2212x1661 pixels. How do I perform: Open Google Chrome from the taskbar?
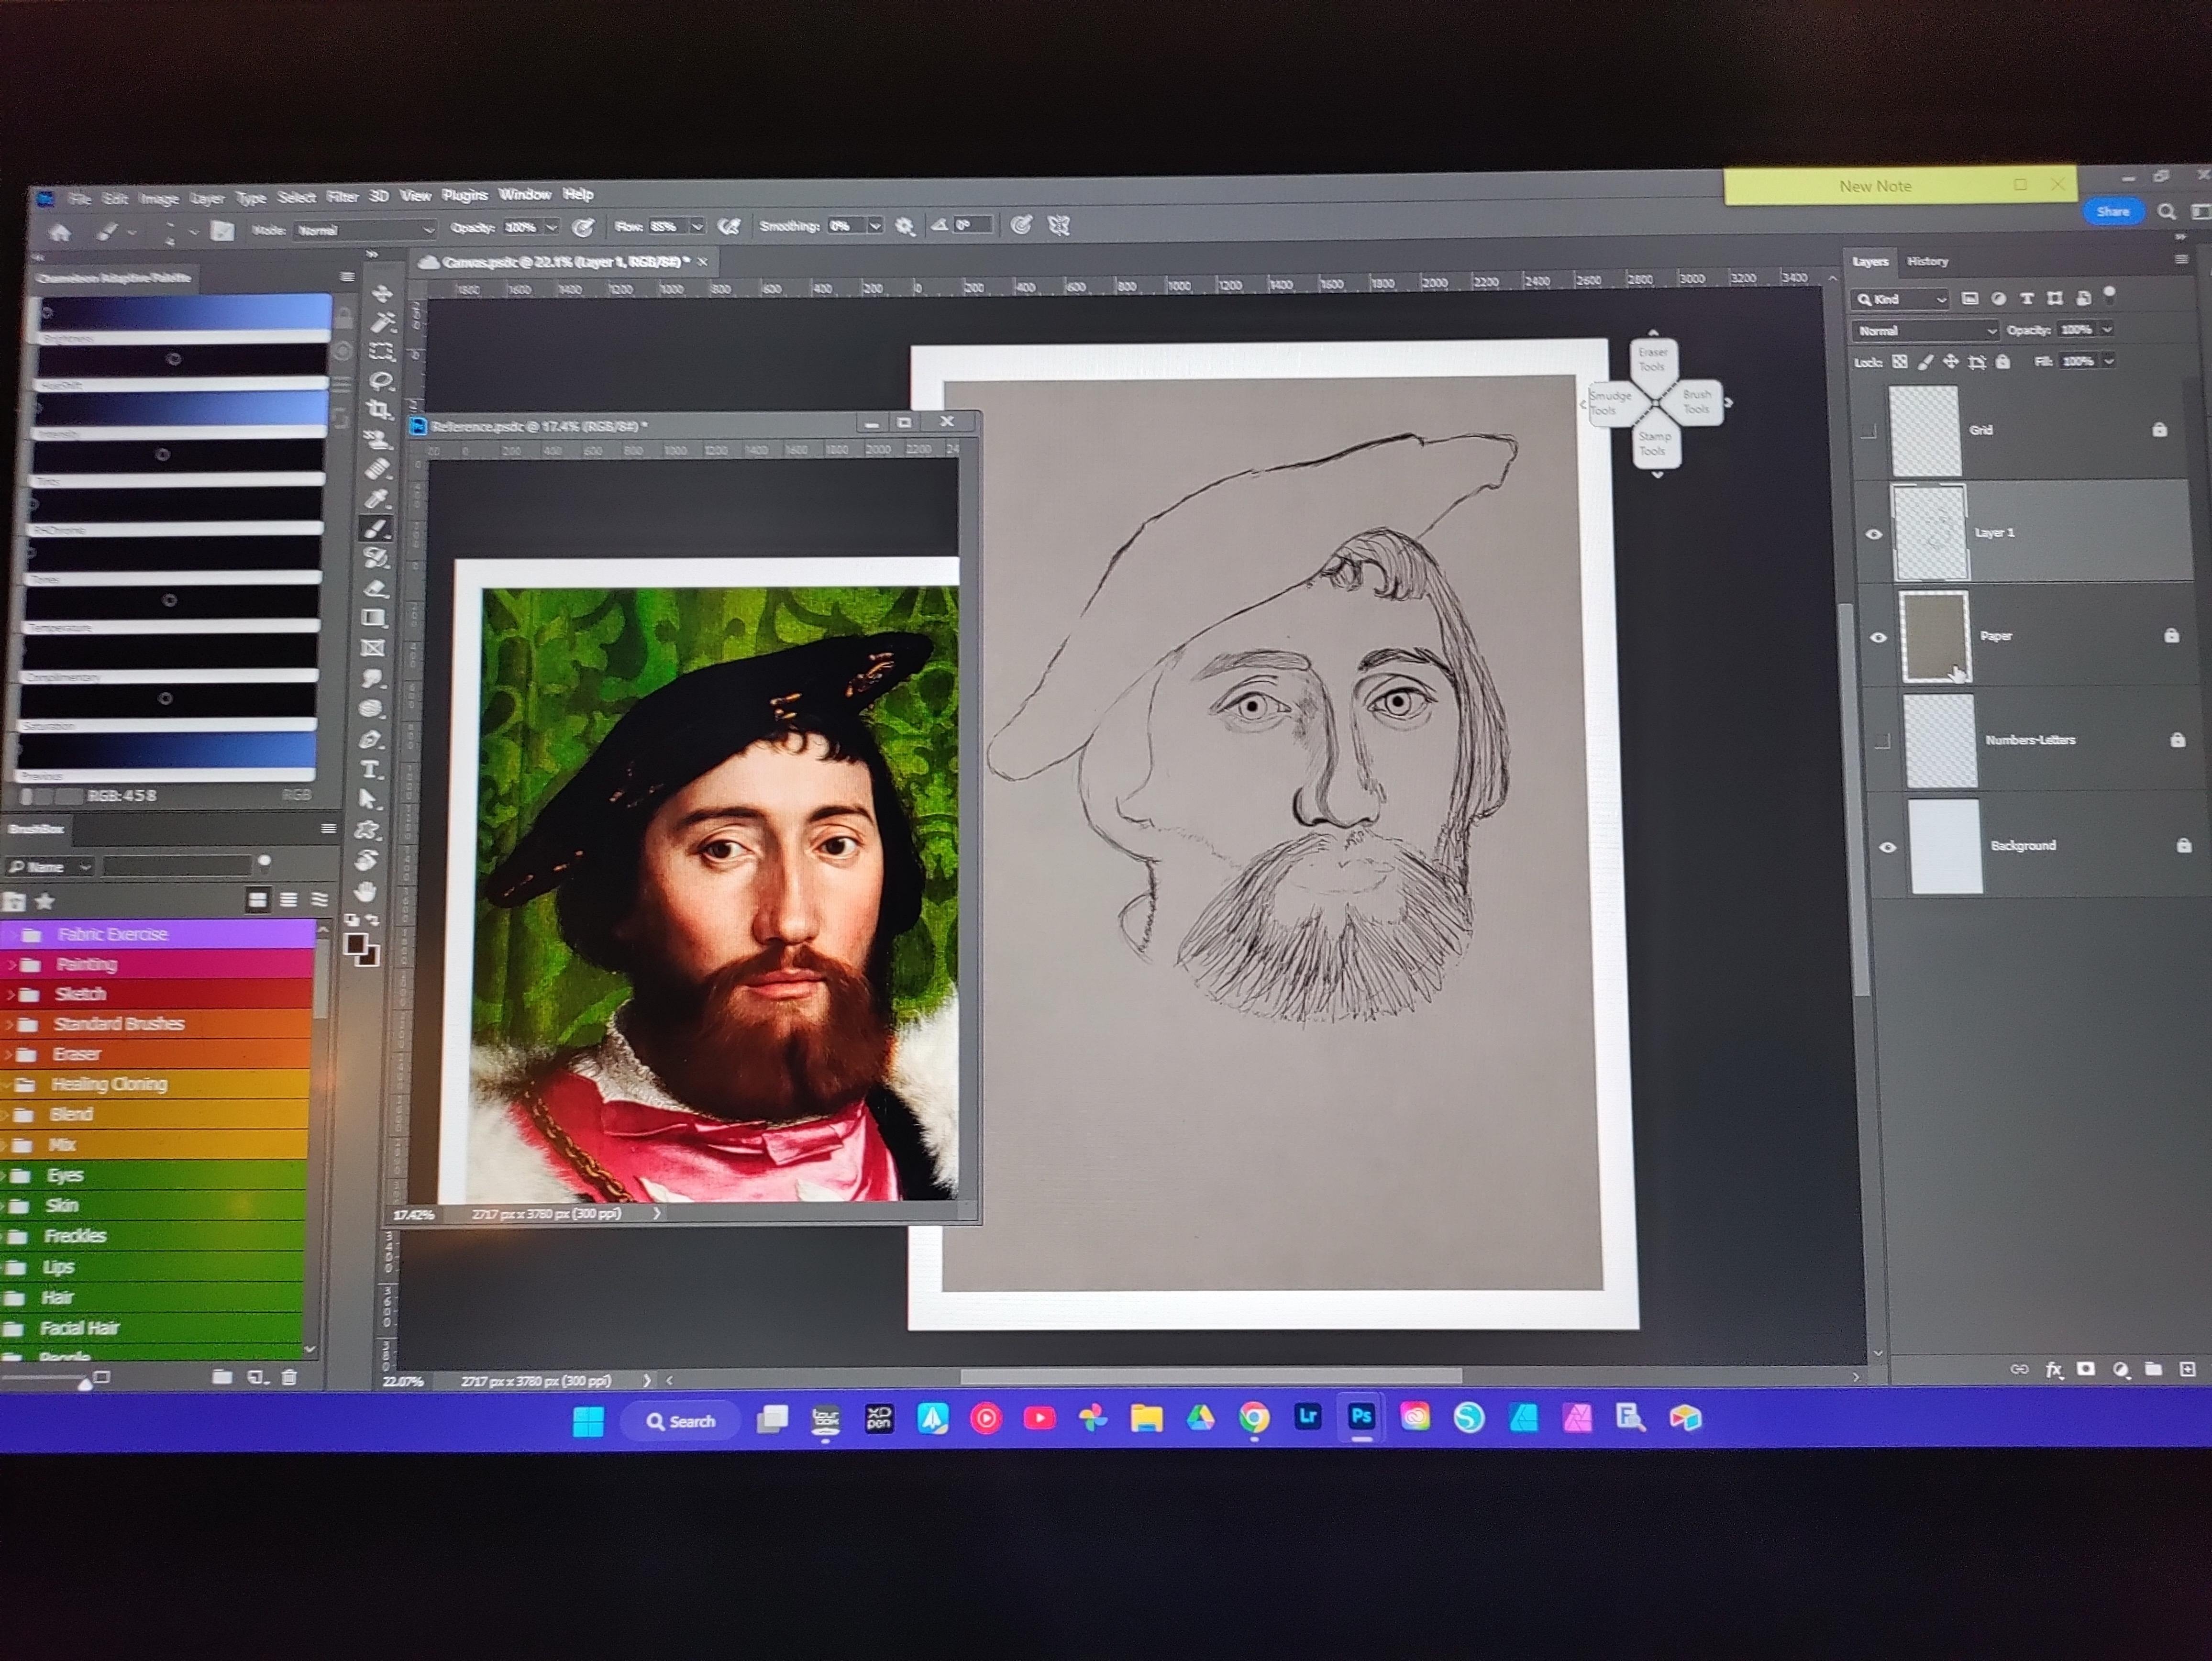[1254, 1418]
